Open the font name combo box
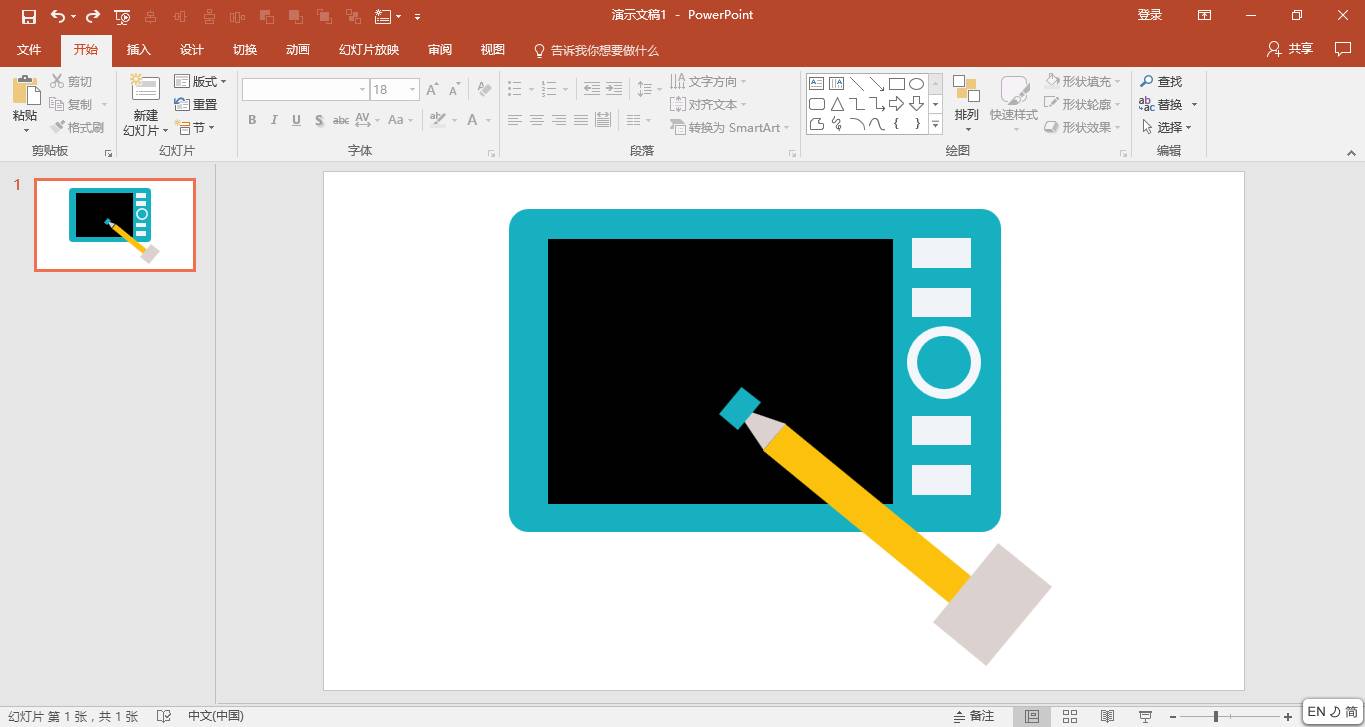Screen dimensions: 1365x727 click(305, 89)
